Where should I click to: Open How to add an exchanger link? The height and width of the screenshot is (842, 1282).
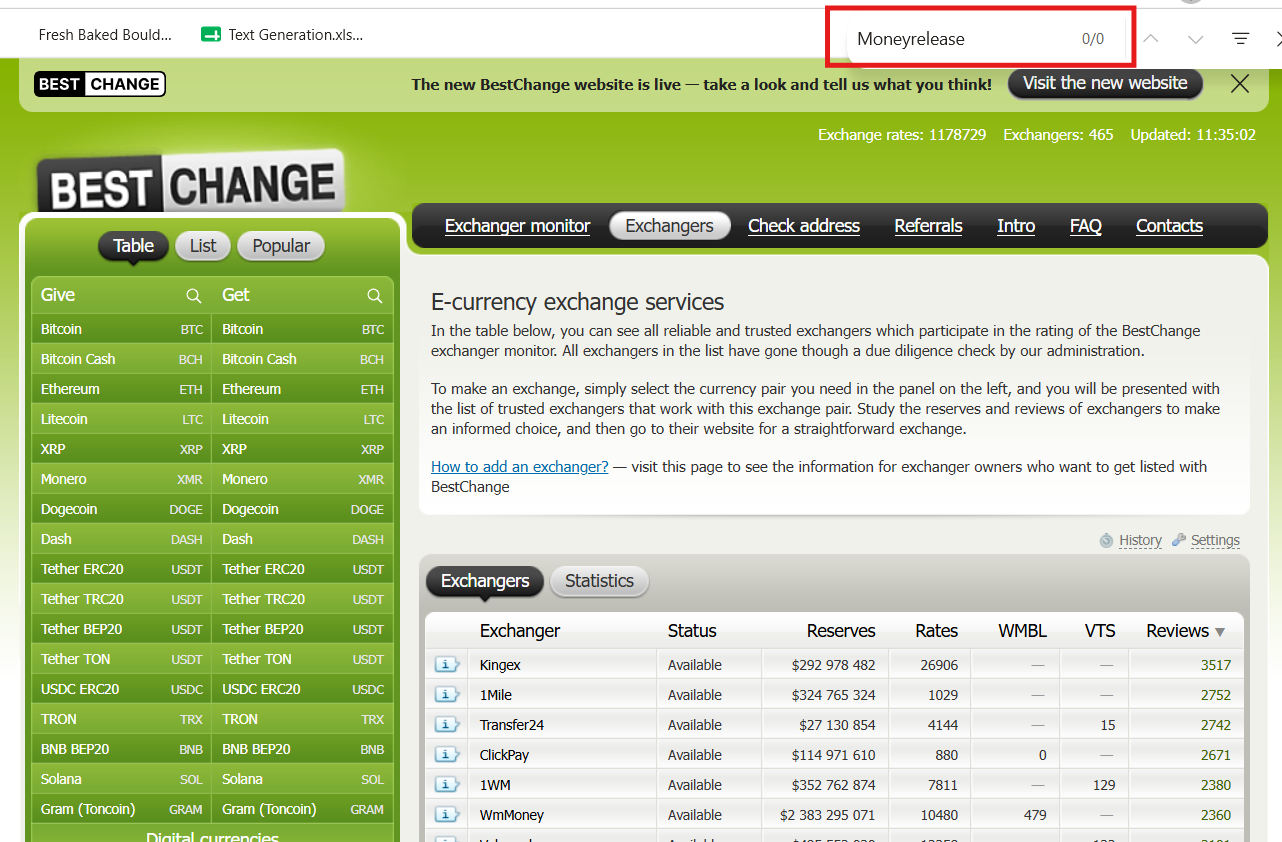click(x=519, y=467)
